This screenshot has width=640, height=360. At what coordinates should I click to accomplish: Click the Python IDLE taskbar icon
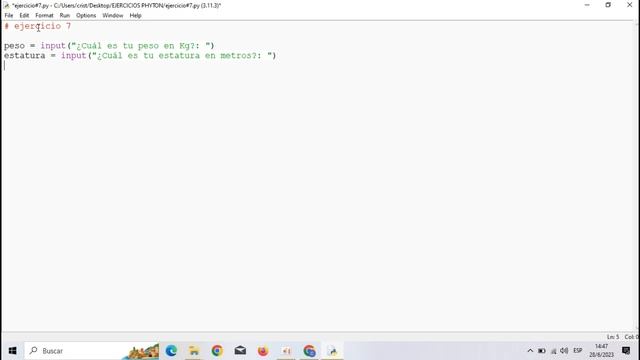(x=333, y=351)
